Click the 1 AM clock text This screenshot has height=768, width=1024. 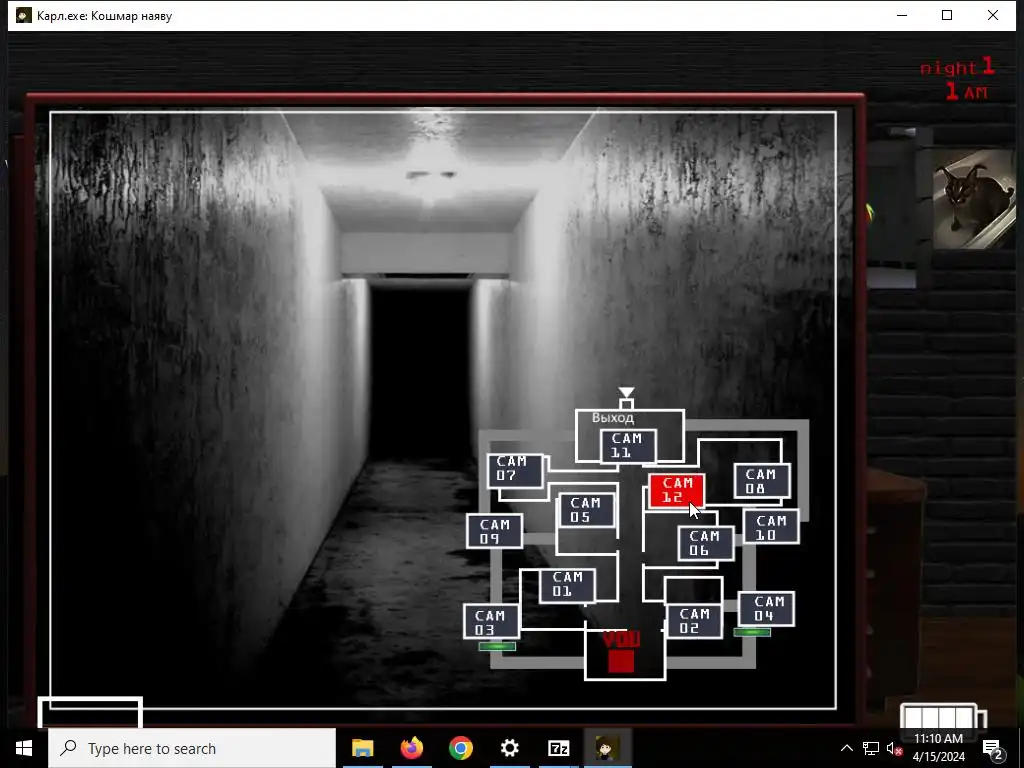[x=967, y=92]
